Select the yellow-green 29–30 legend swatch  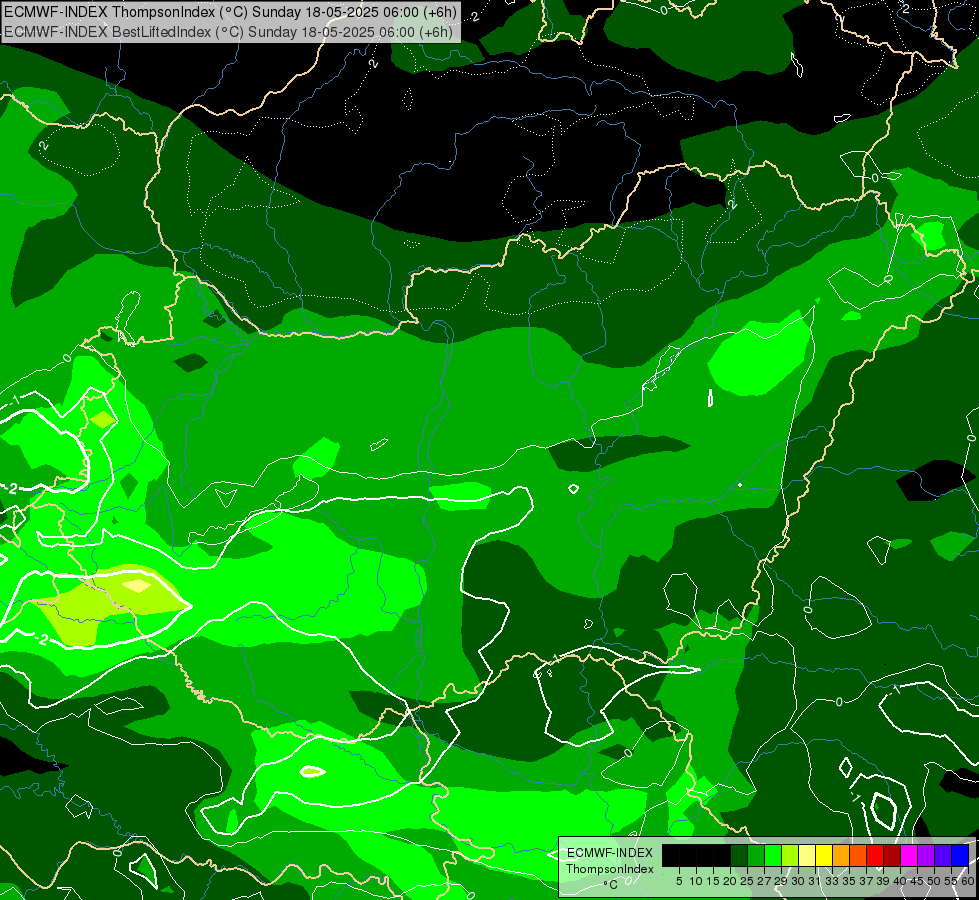click(x=790, y=855)
